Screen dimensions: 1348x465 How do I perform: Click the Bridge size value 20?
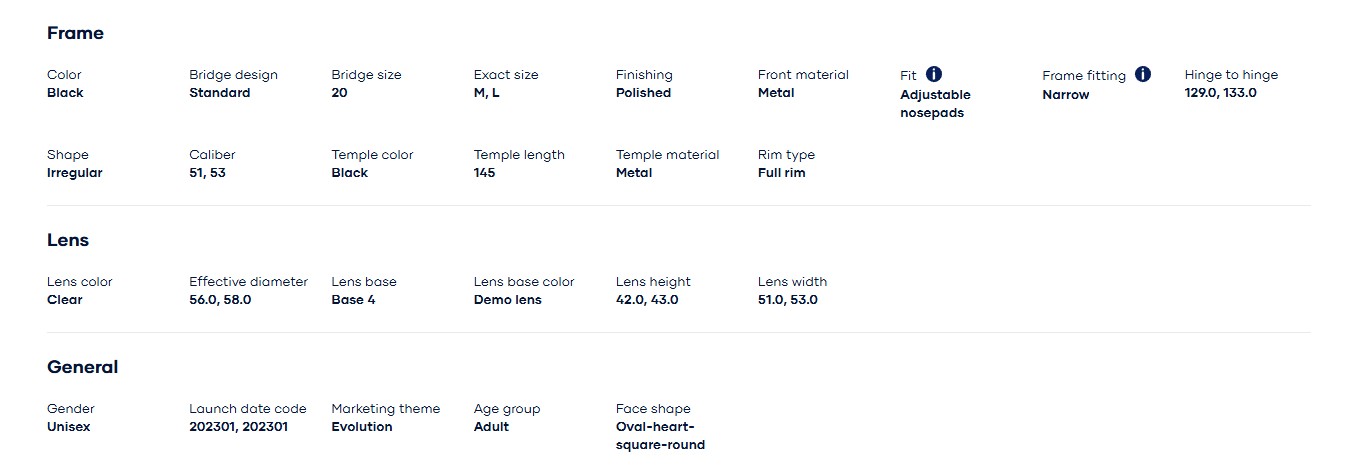pyautogui.click(x=340, y=93)
